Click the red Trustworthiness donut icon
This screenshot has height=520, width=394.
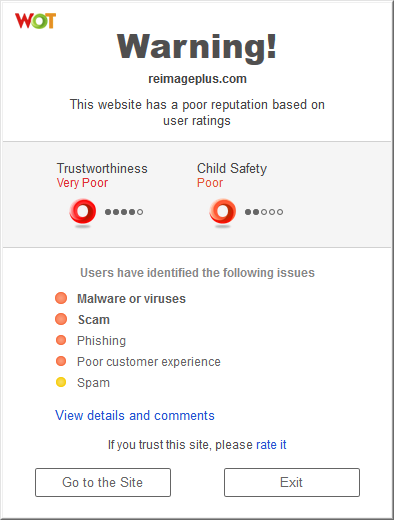tap(82, 211)
